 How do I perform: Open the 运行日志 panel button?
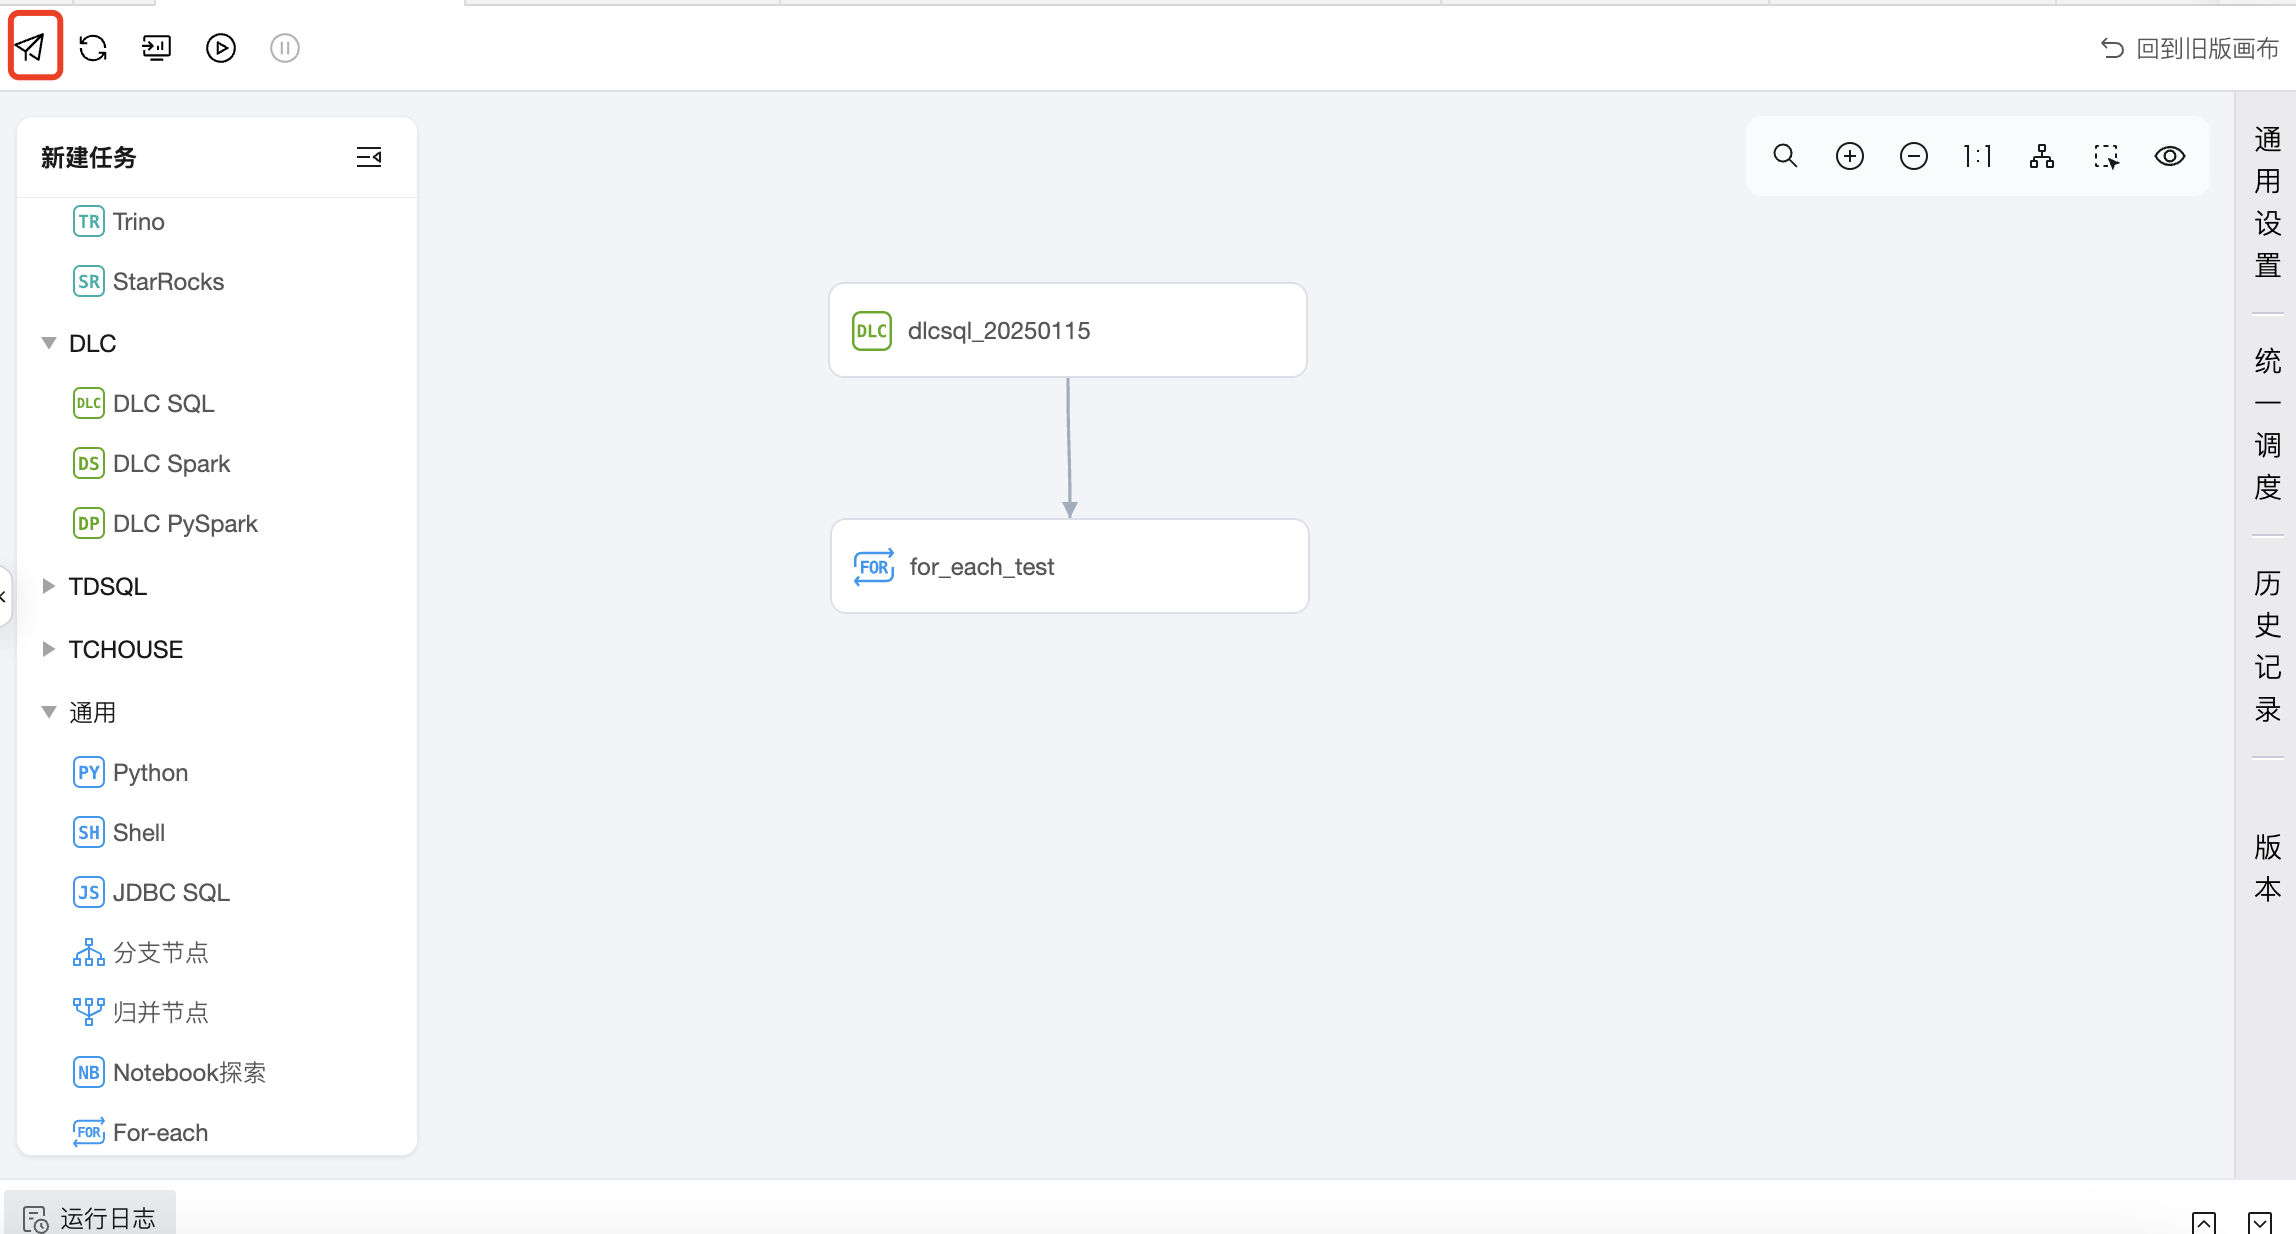[90, 1217]
